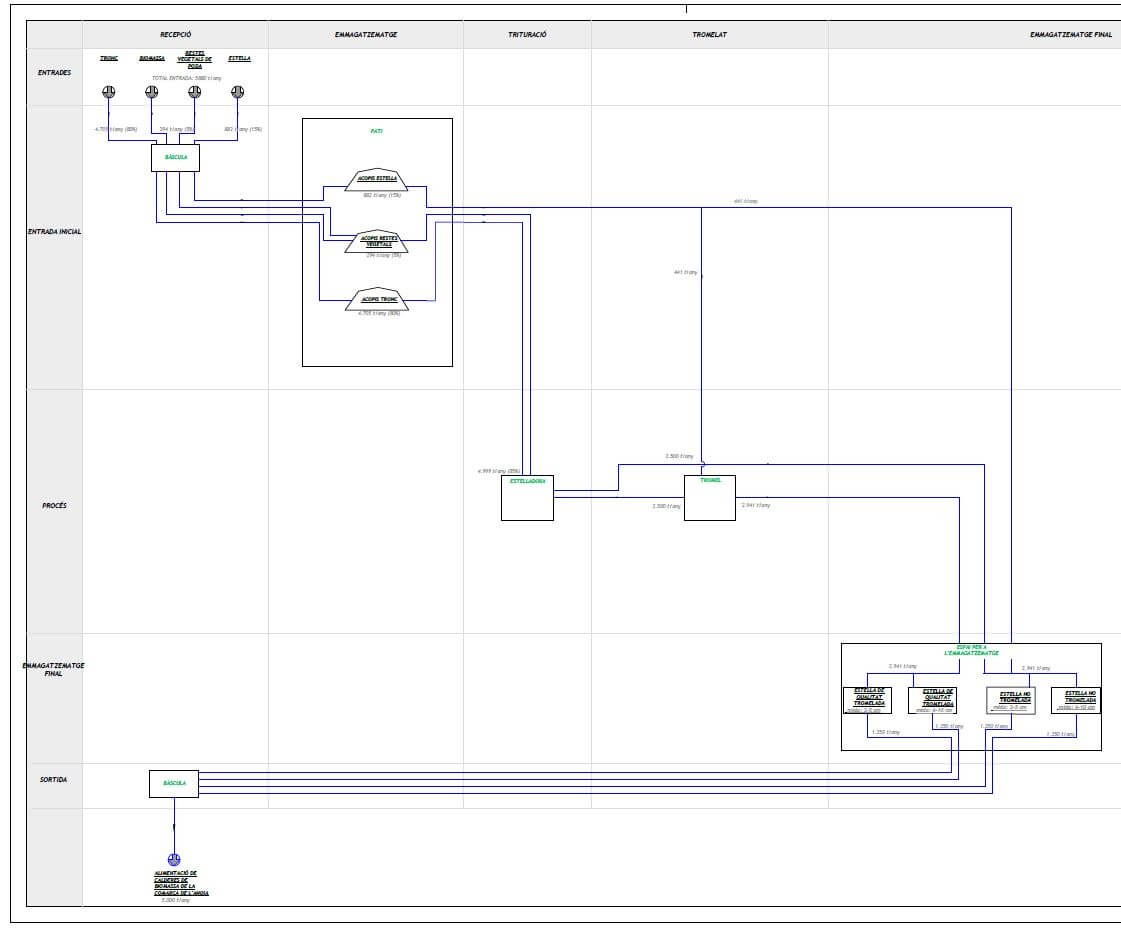
Task: Click the Tròmel process box
Action: [709, 498]
